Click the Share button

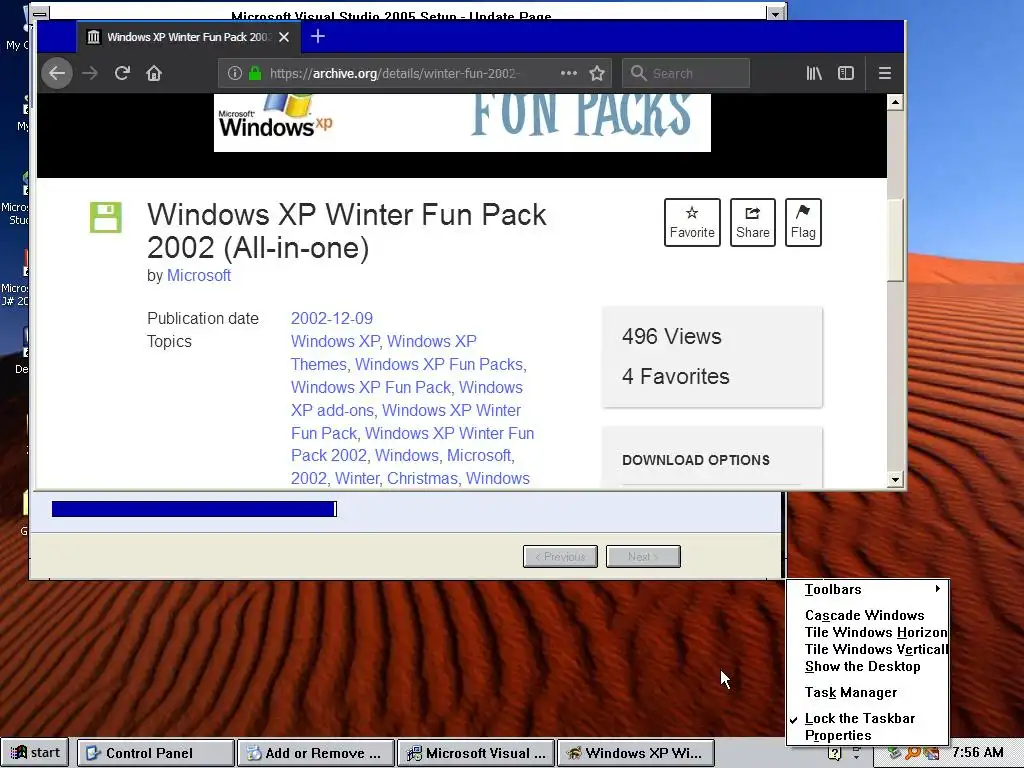(753, 223)
